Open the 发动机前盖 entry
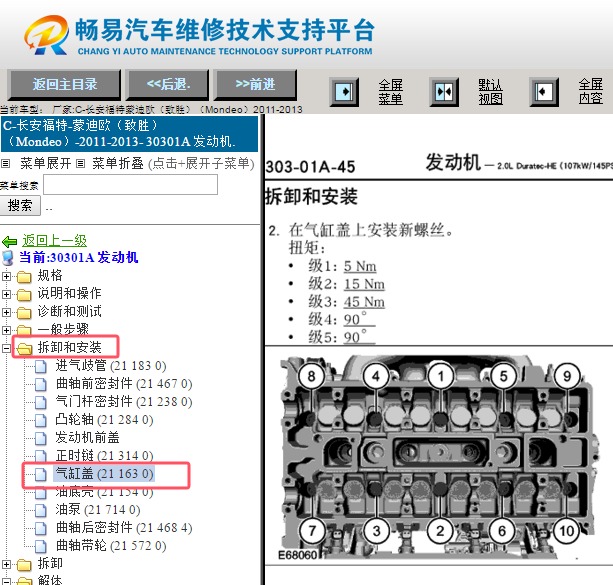The image size is (613, 585). coord(87,438)
